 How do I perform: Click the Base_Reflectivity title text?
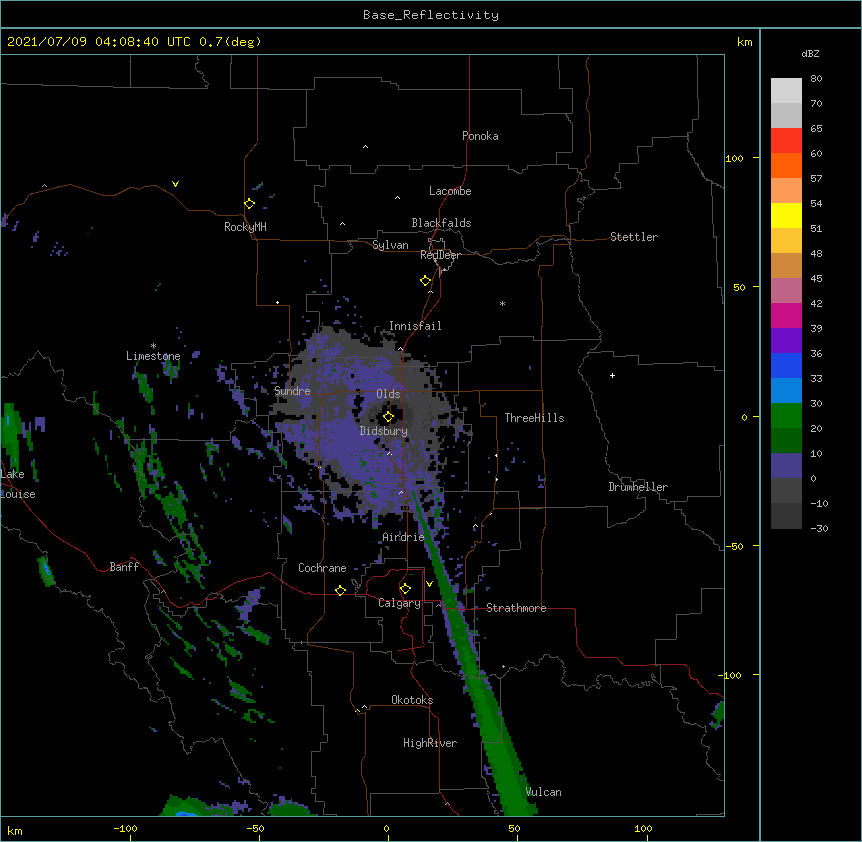[x=431, y=15]
